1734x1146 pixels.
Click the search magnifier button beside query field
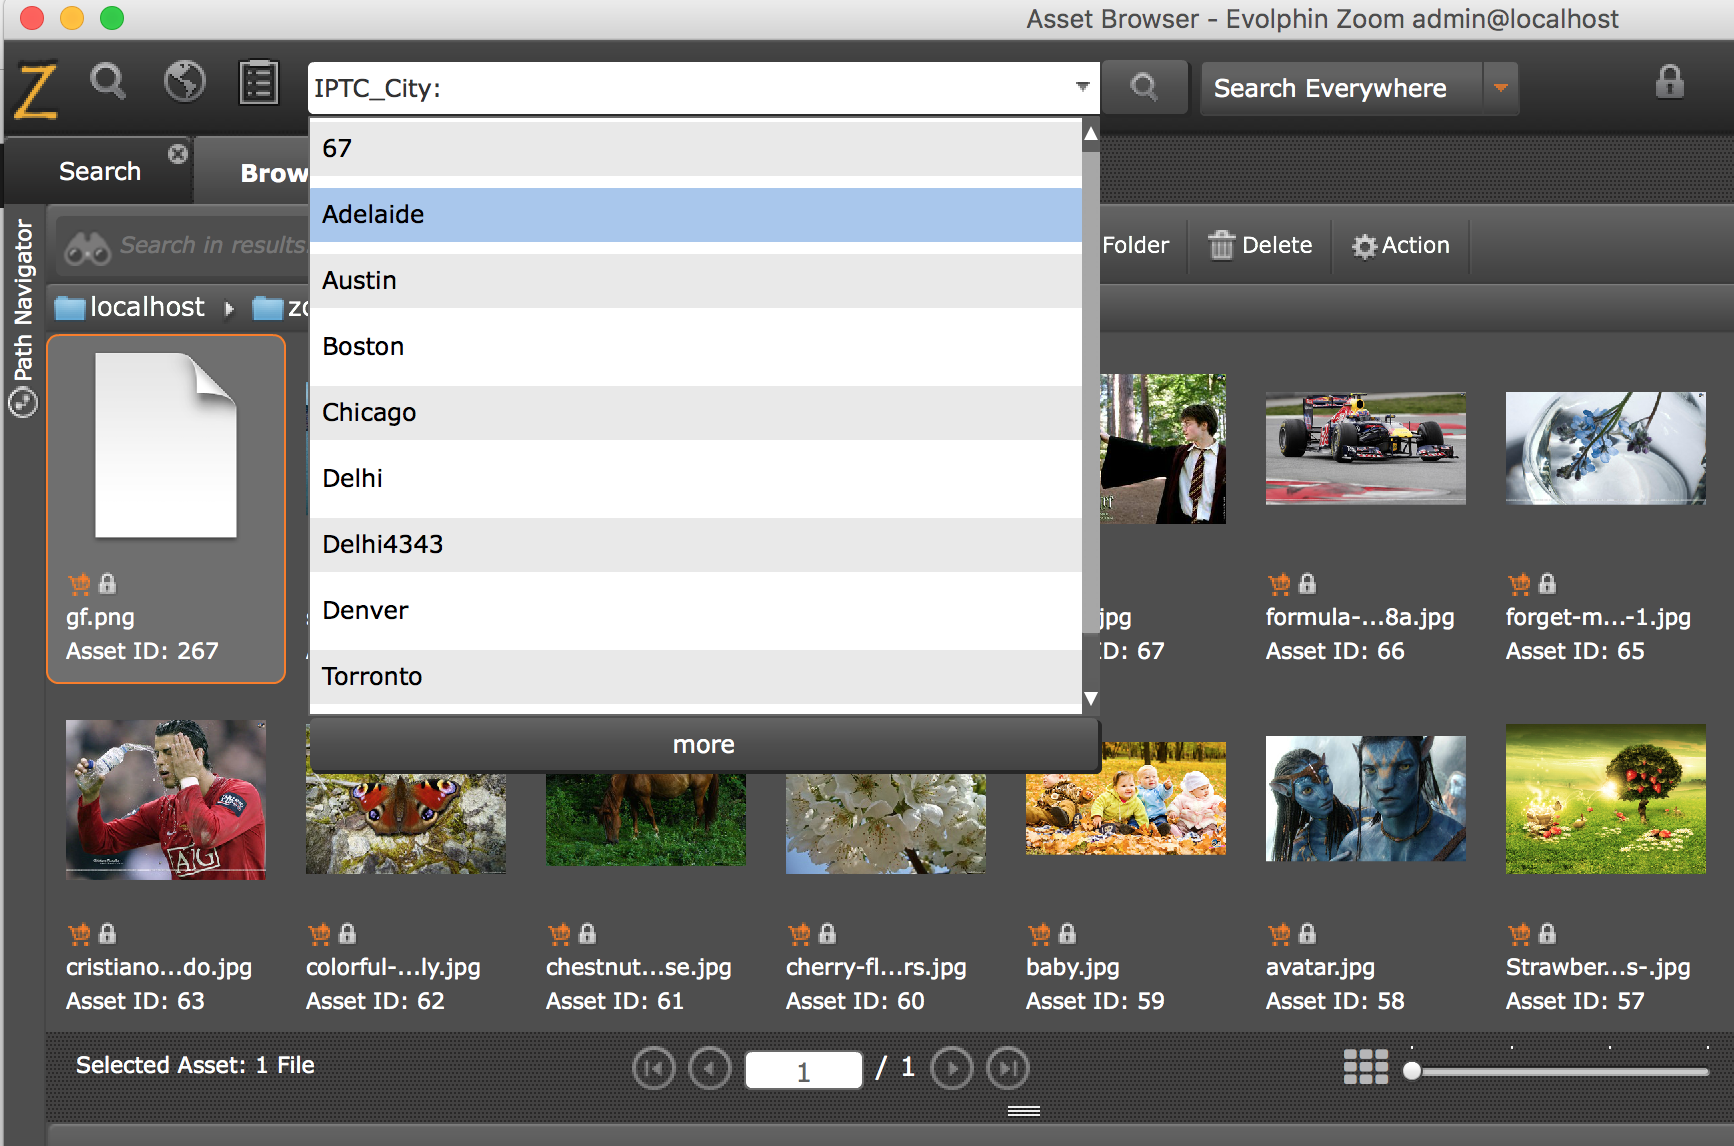click(1145, 88)
